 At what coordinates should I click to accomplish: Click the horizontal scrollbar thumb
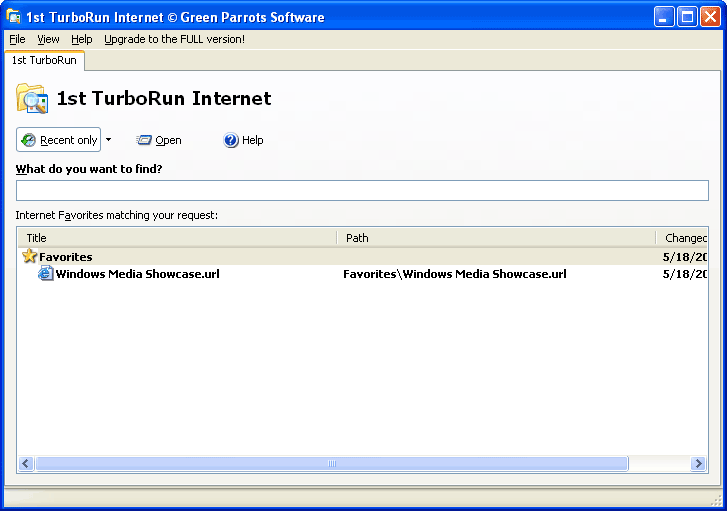click(332, 463)
